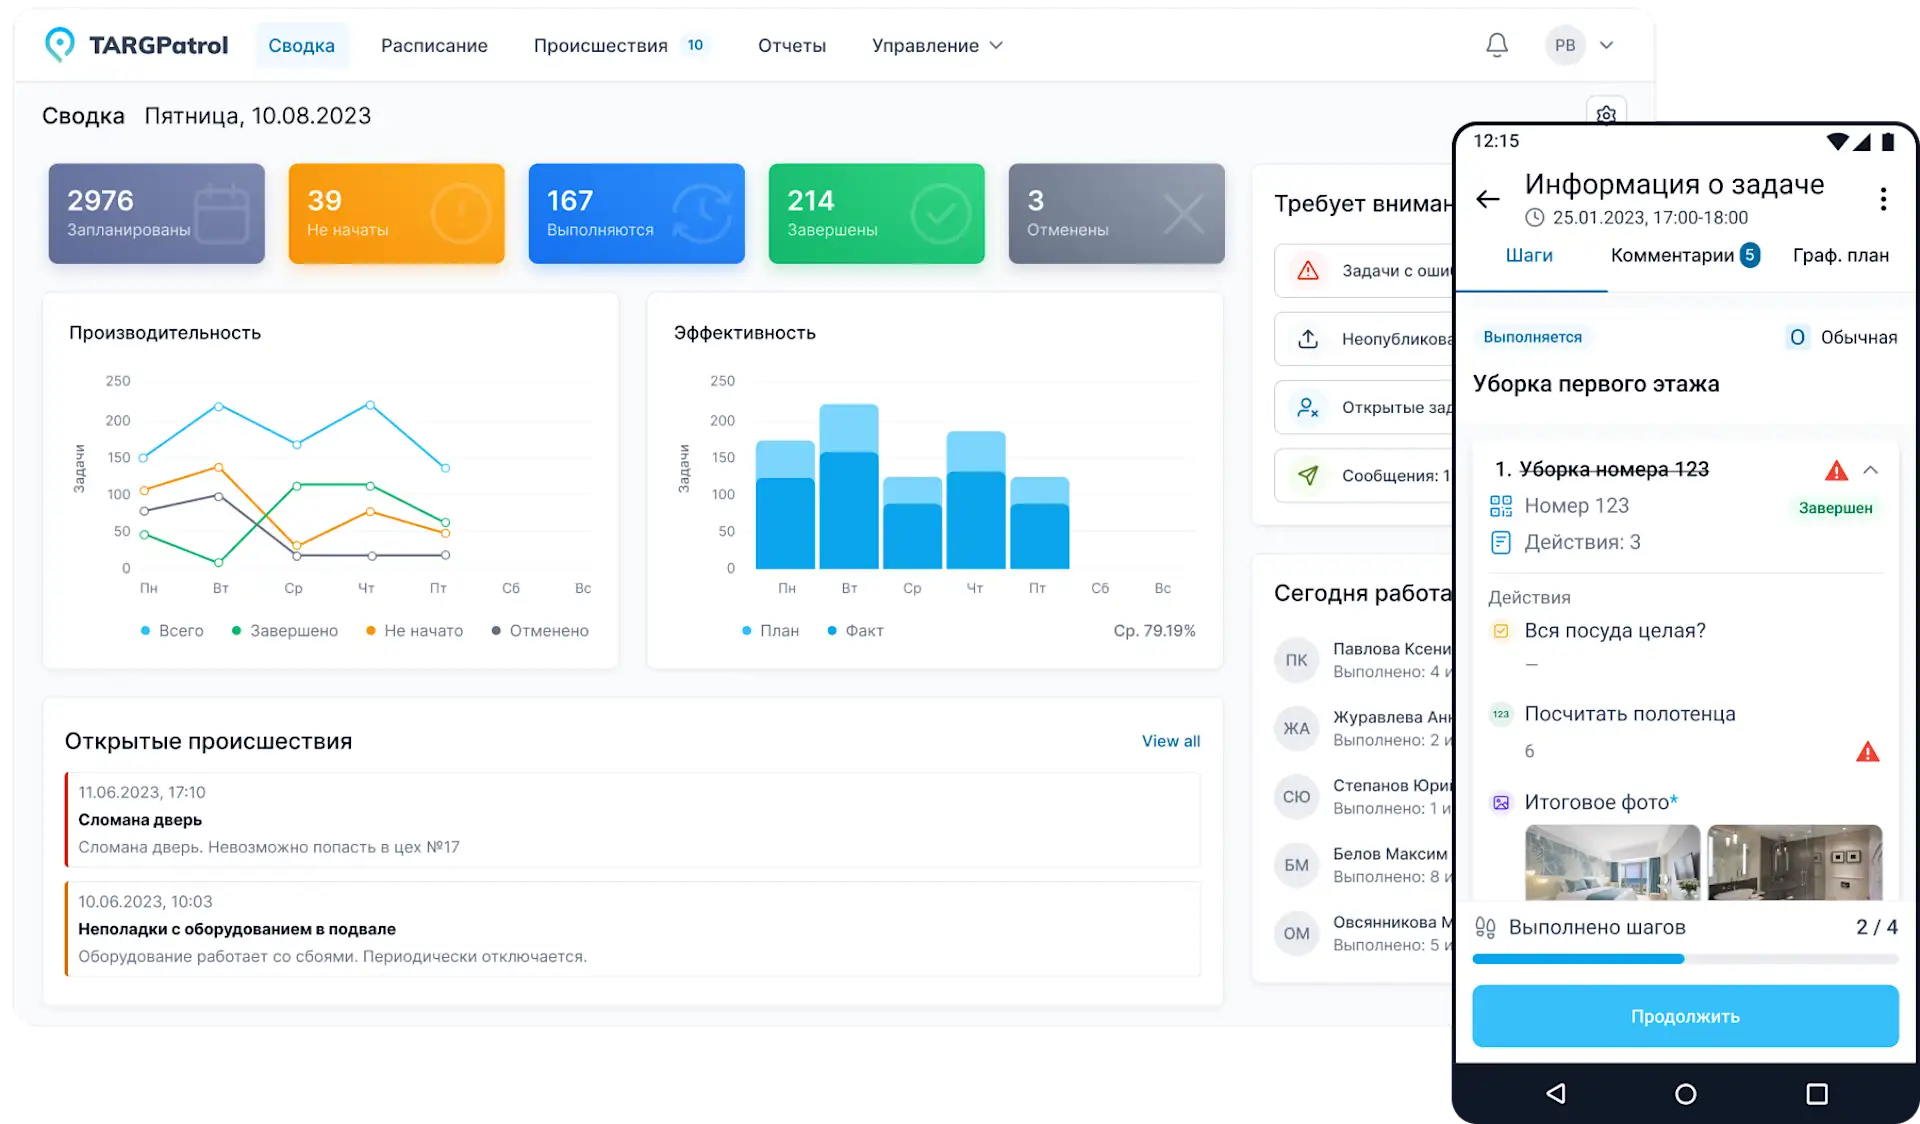This screenshot has height=1124, width=1920.
Task: Open the dashboard settings gear
Action: pos(1606,113)
